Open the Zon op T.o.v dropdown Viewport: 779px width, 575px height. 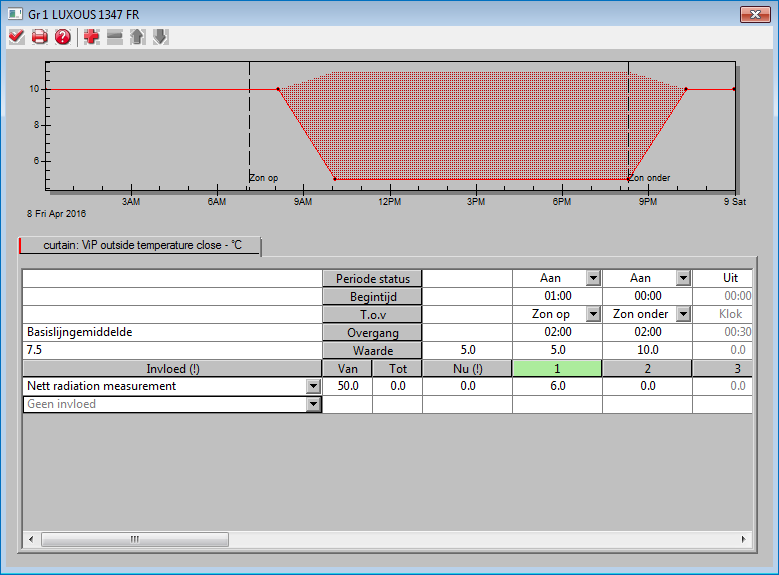593,314
